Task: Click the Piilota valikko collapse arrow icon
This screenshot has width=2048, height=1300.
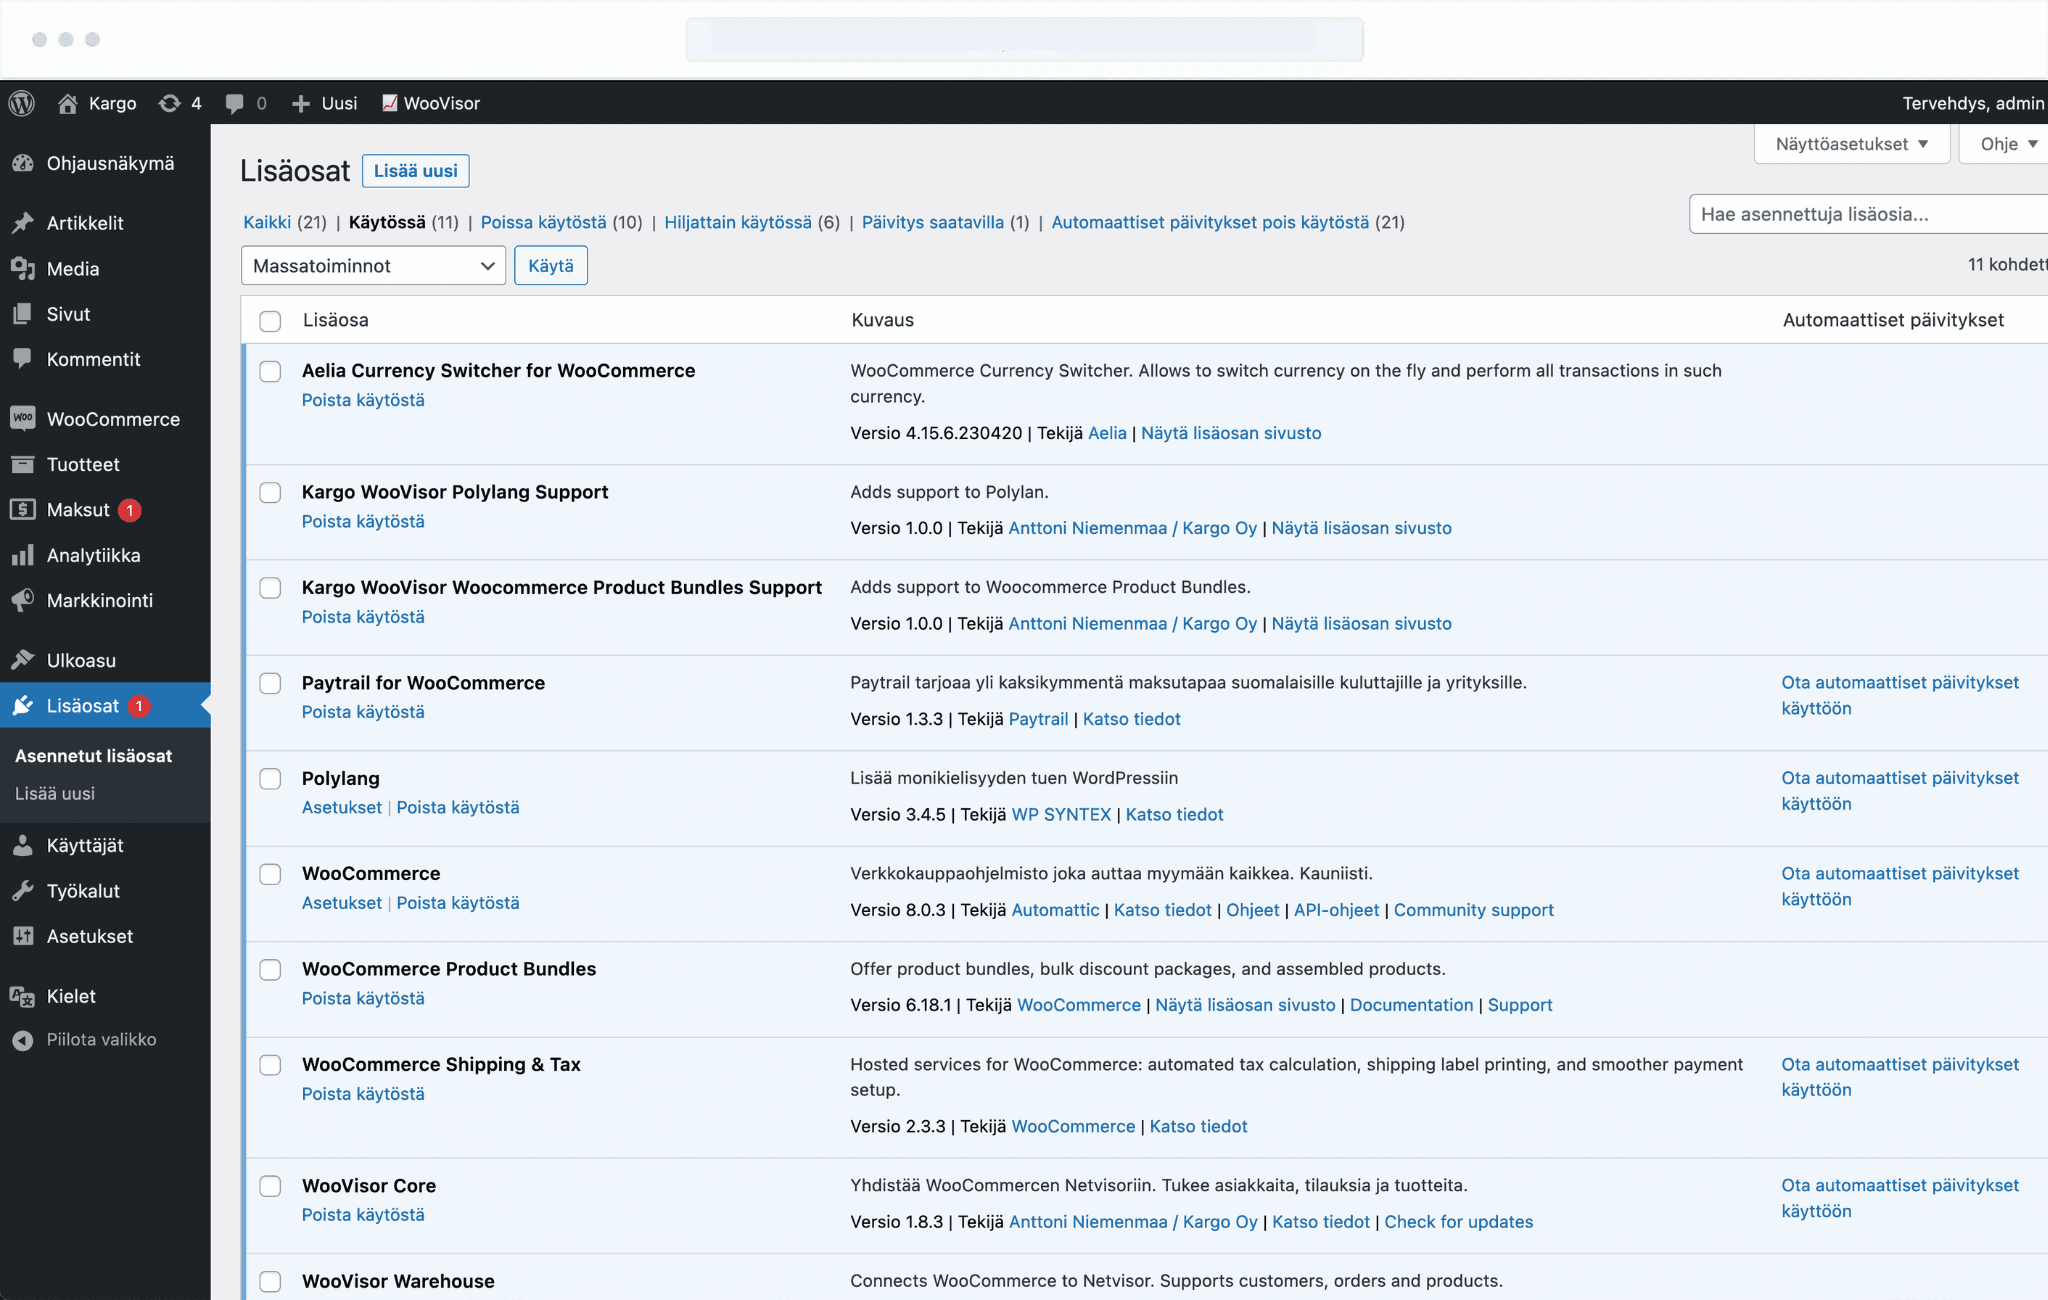Action: pyautogui.click(x=23, y=1040)
